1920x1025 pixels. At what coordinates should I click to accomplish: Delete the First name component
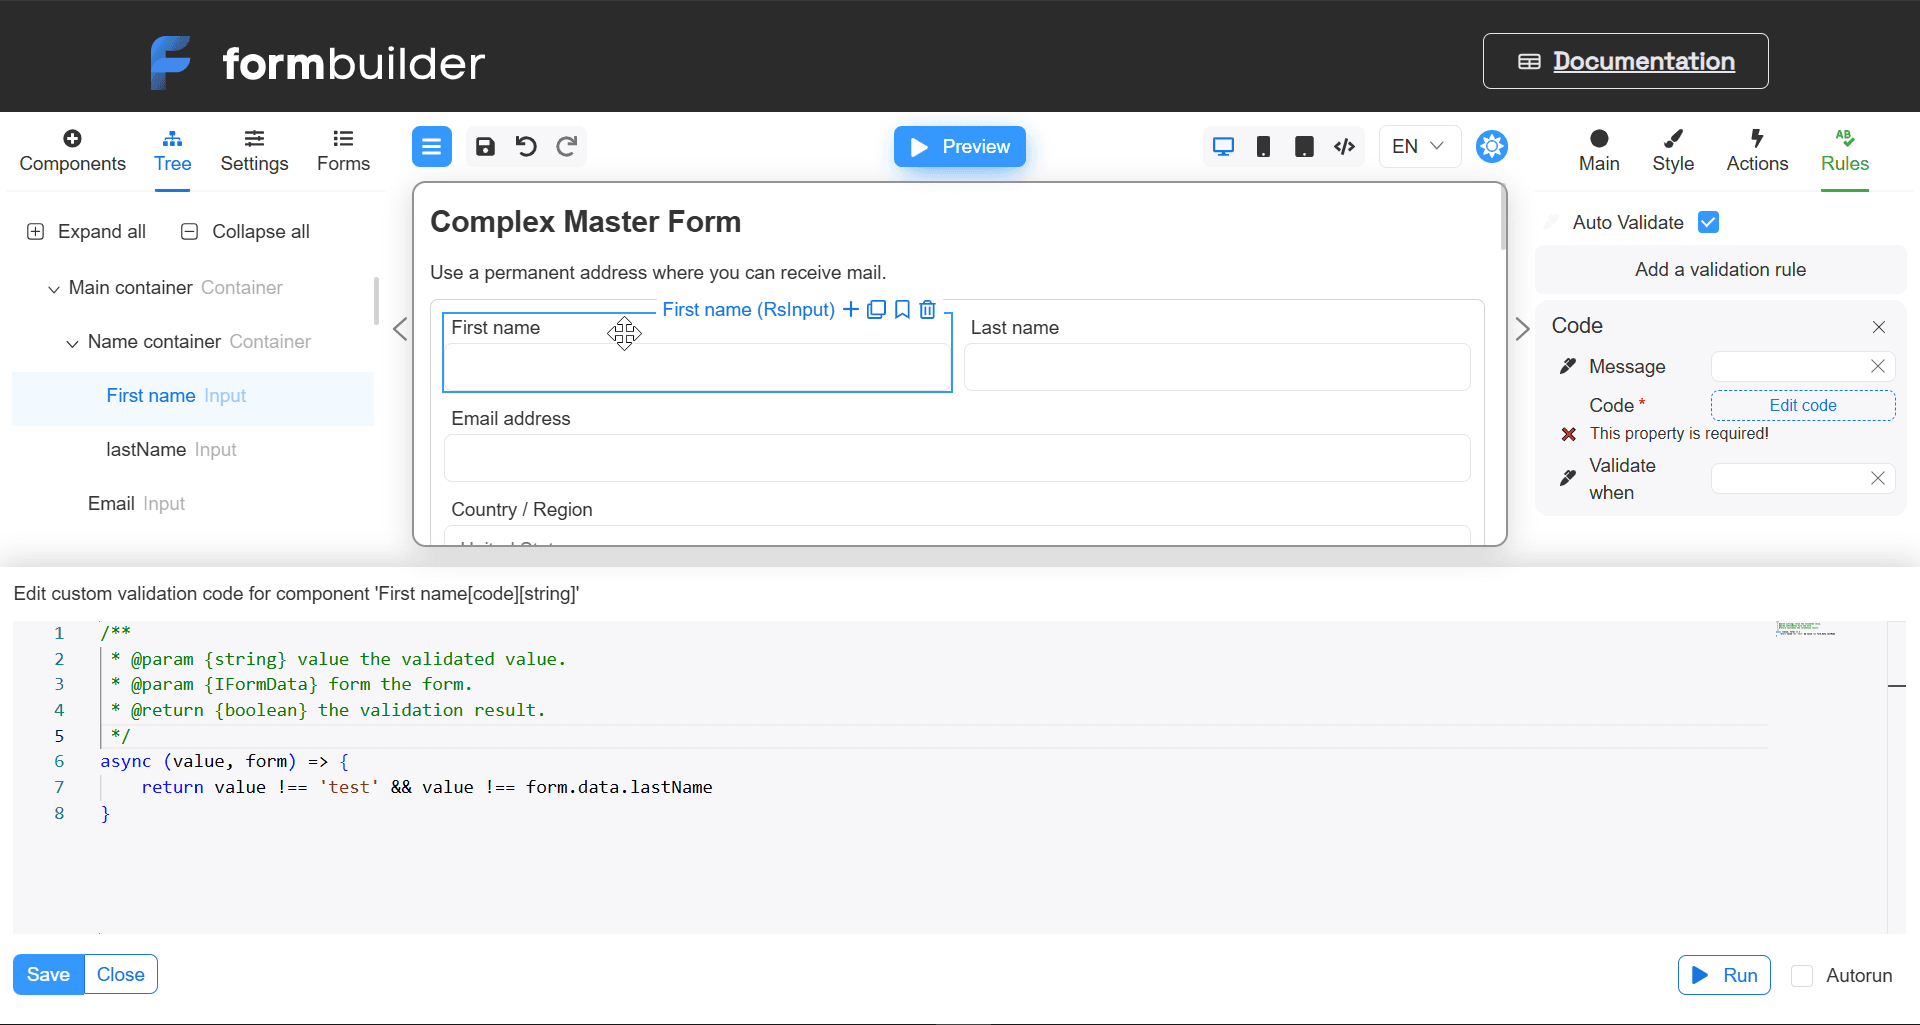[928, 310]
